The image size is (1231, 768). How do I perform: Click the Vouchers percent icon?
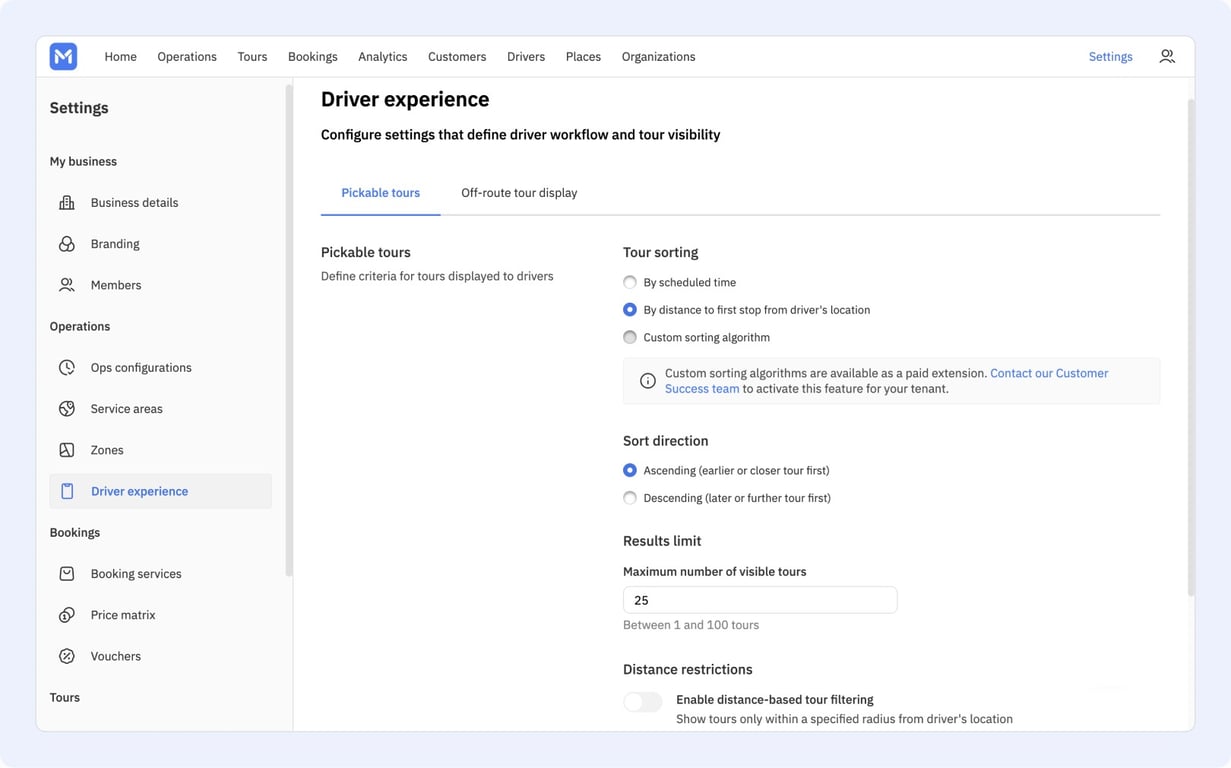[67, 656]
